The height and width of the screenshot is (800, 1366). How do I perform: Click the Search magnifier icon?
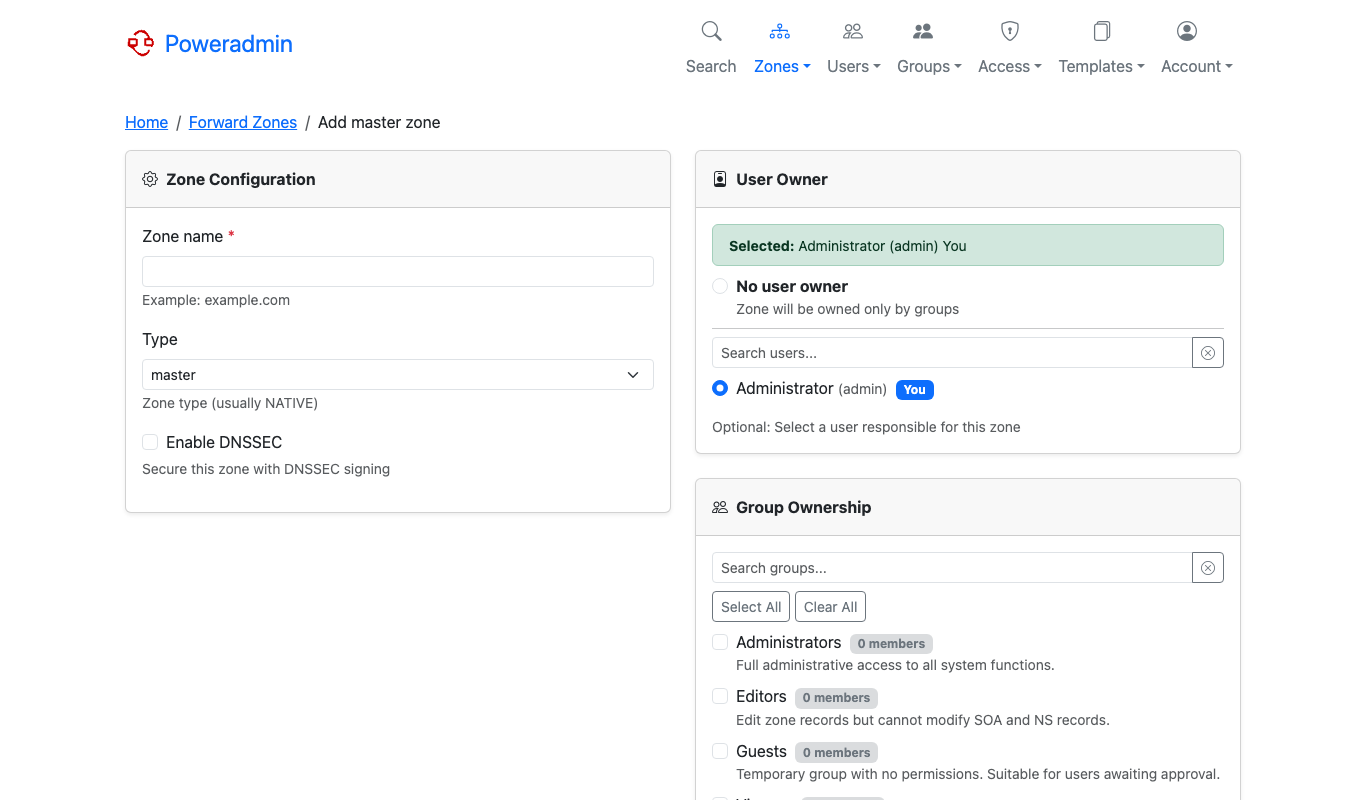pos(711,31)
